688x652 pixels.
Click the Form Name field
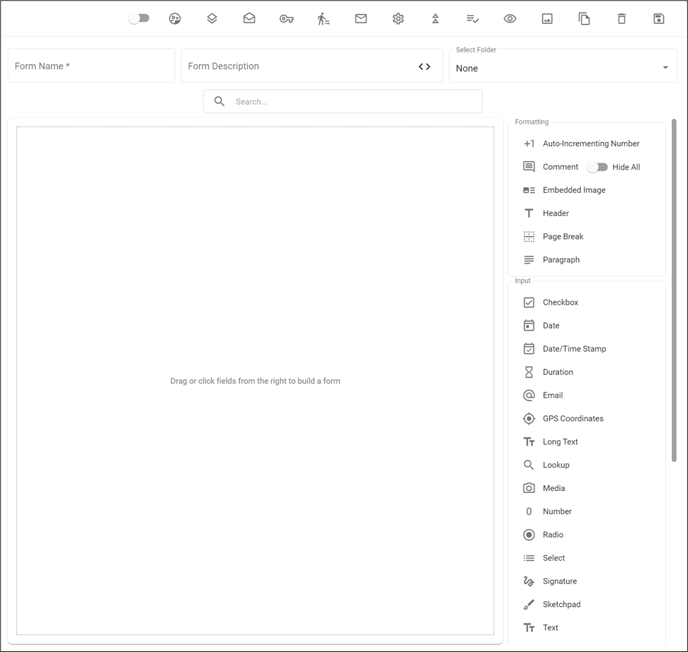(x=91, y=66)
